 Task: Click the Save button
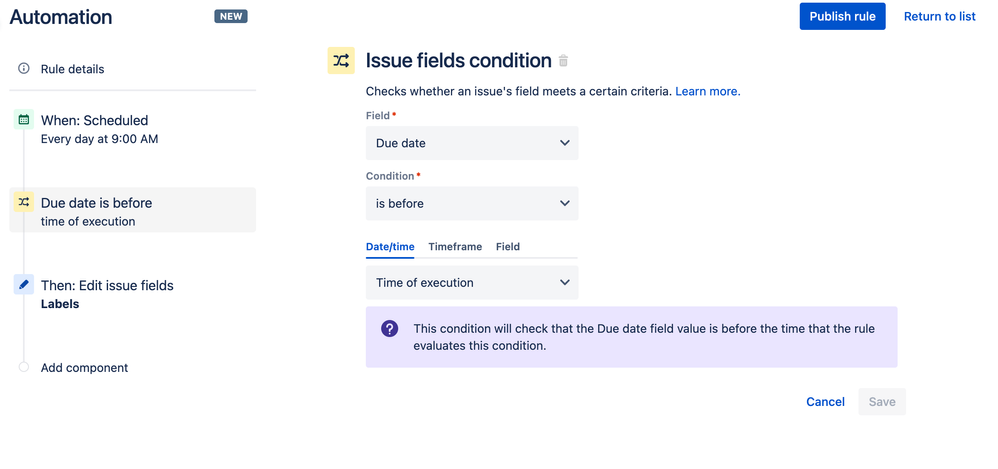[882, 402]
